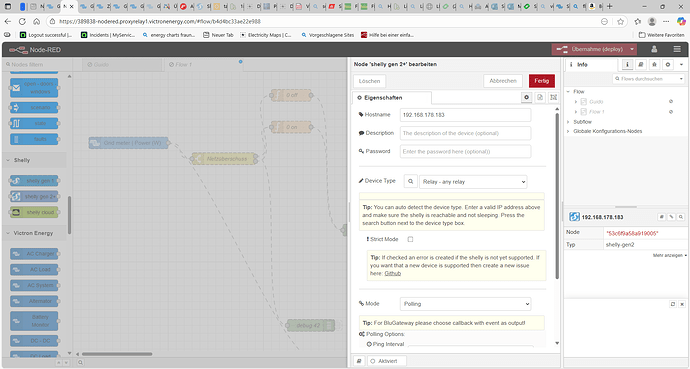Go back in browser history
This screenshot has height=369, width=690.
click(x=7, y=21)
